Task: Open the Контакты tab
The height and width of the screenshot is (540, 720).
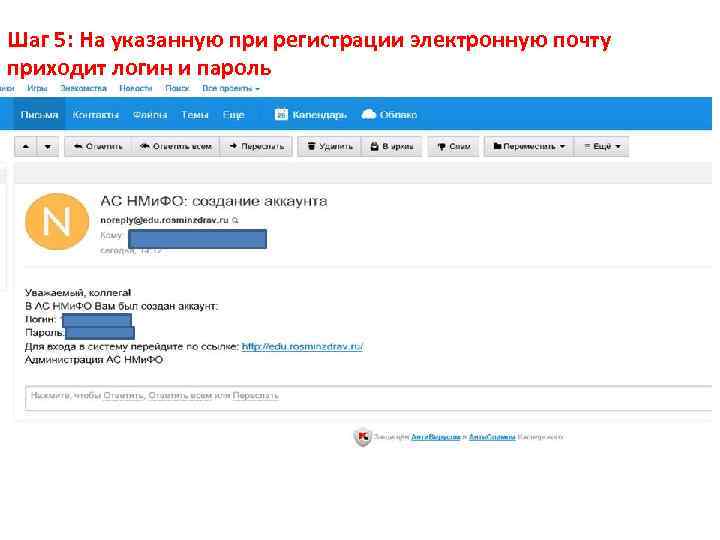Action: 96,115
